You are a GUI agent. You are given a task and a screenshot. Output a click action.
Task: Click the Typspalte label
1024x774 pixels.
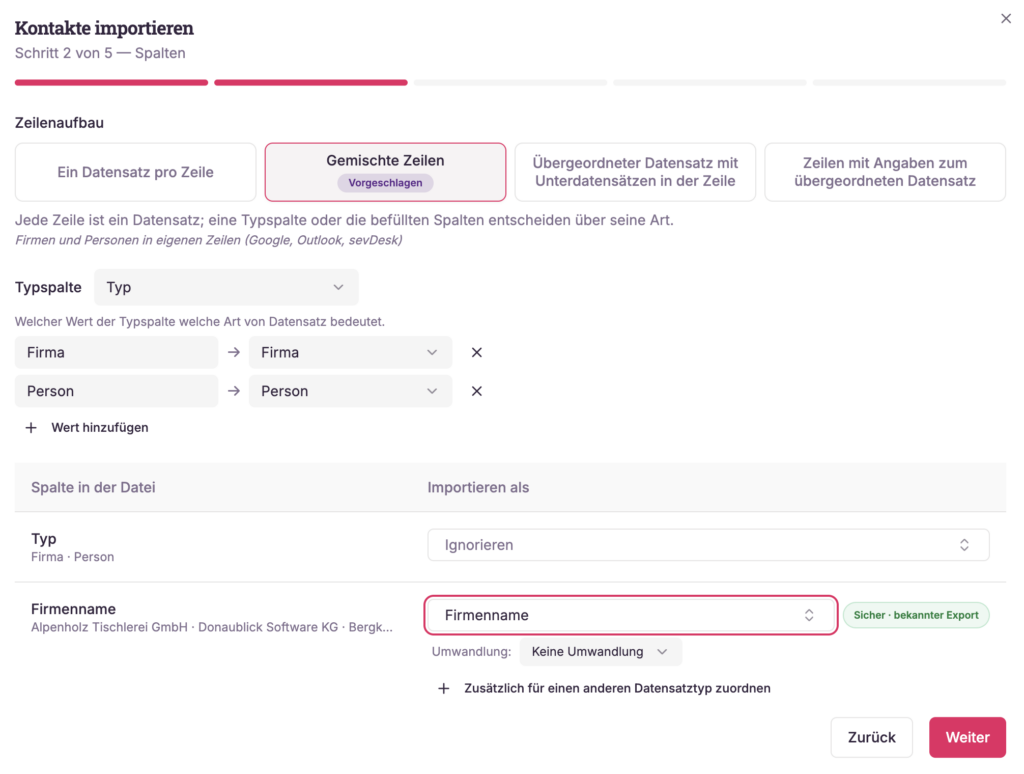click(x=48, y=287)
